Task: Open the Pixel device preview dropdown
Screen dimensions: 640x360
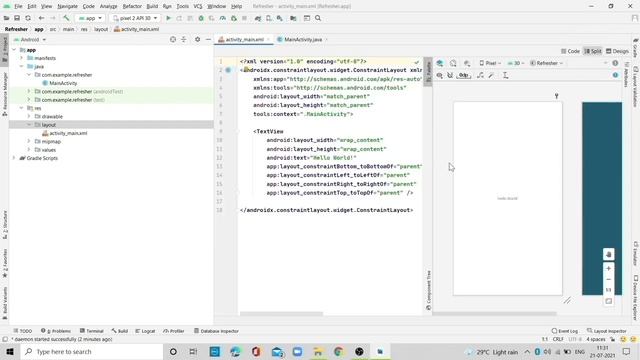Action: pyautogui.click(x=490, y=63)
